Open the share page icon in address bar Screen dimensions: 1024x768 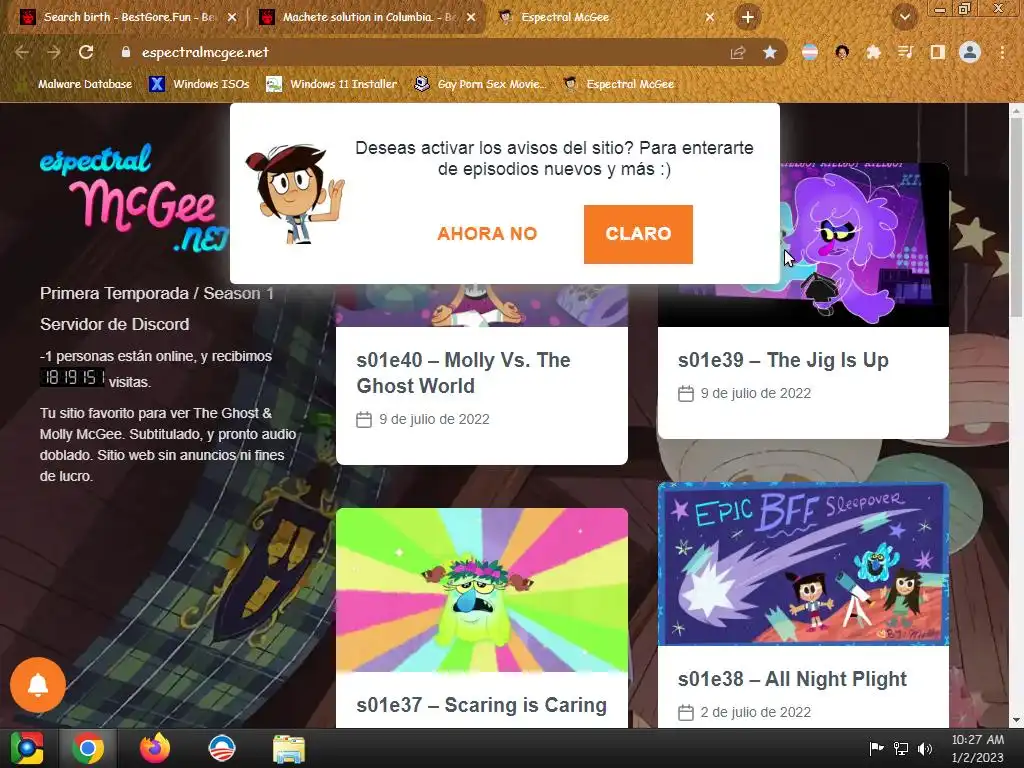[738, 52]
